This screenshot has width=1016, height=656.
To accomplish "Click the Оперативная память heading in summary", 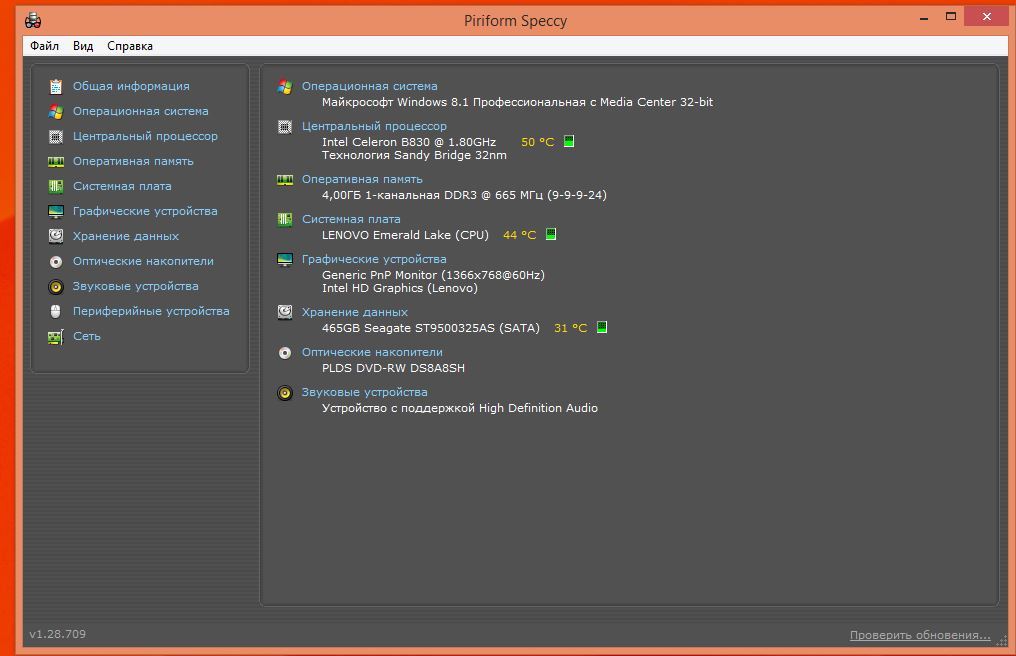I will 362,179.
